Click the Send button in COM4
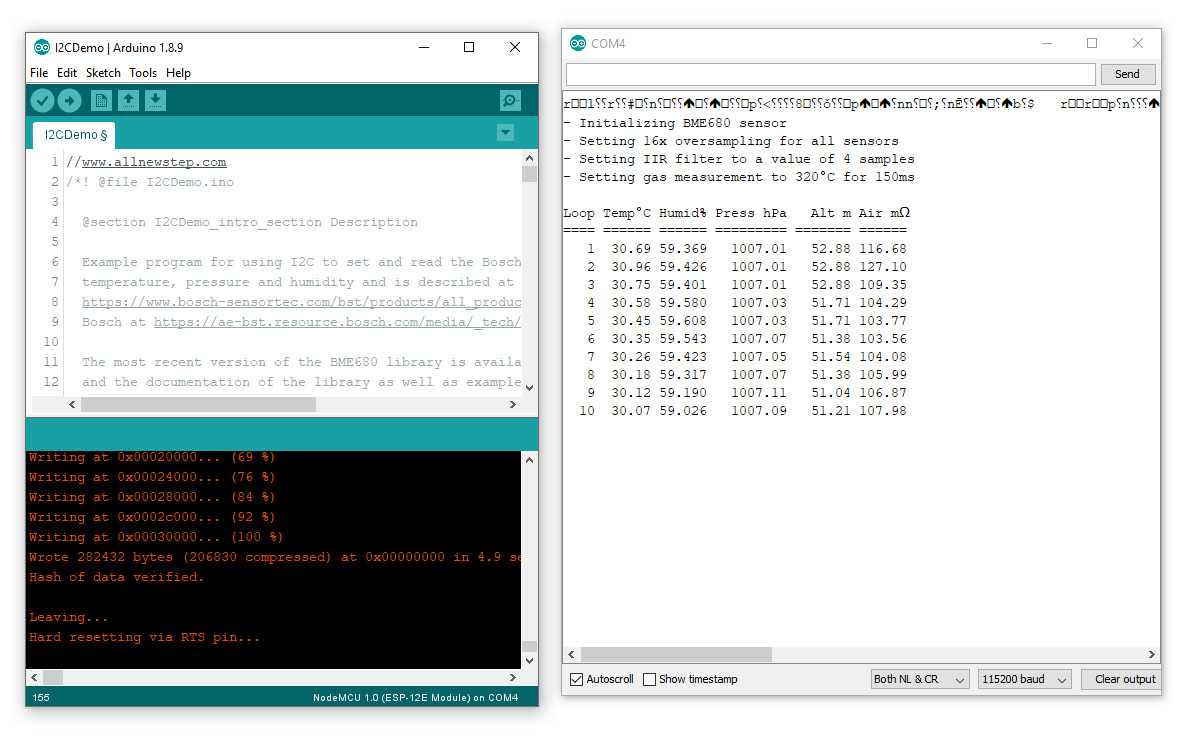This screenshot has height=742, width=1189. click(1127, 74)
